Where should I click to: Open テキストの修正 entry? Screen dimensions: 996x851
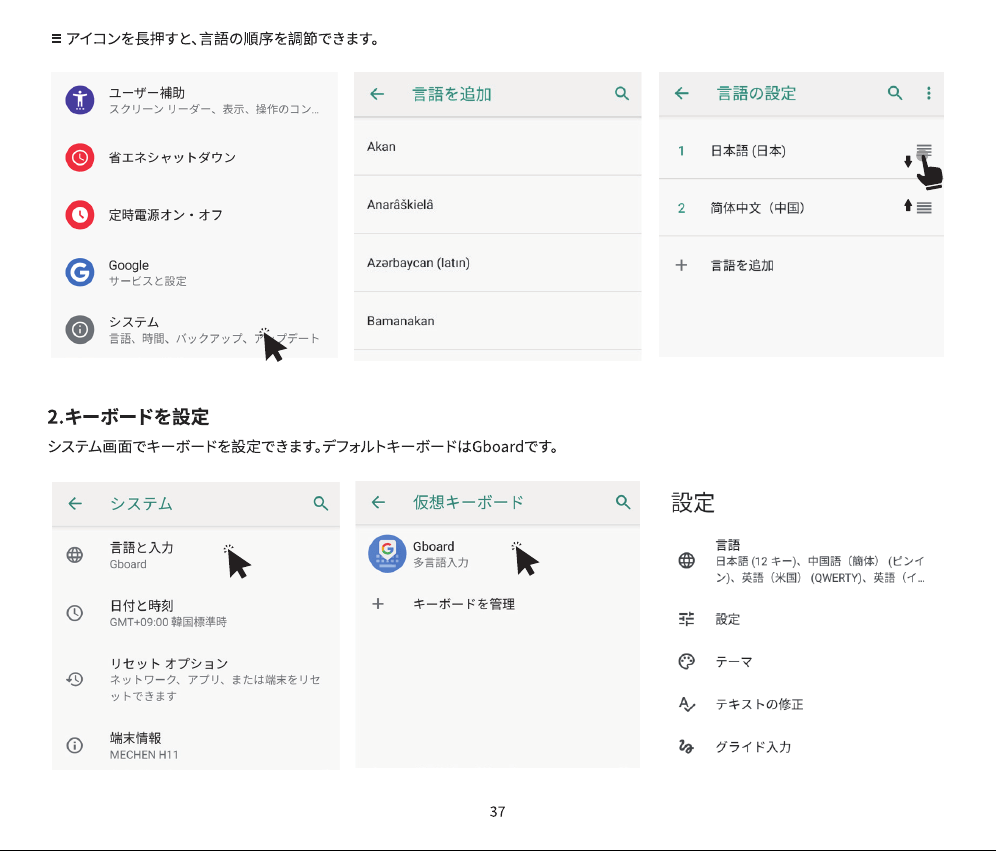[802, 704]
